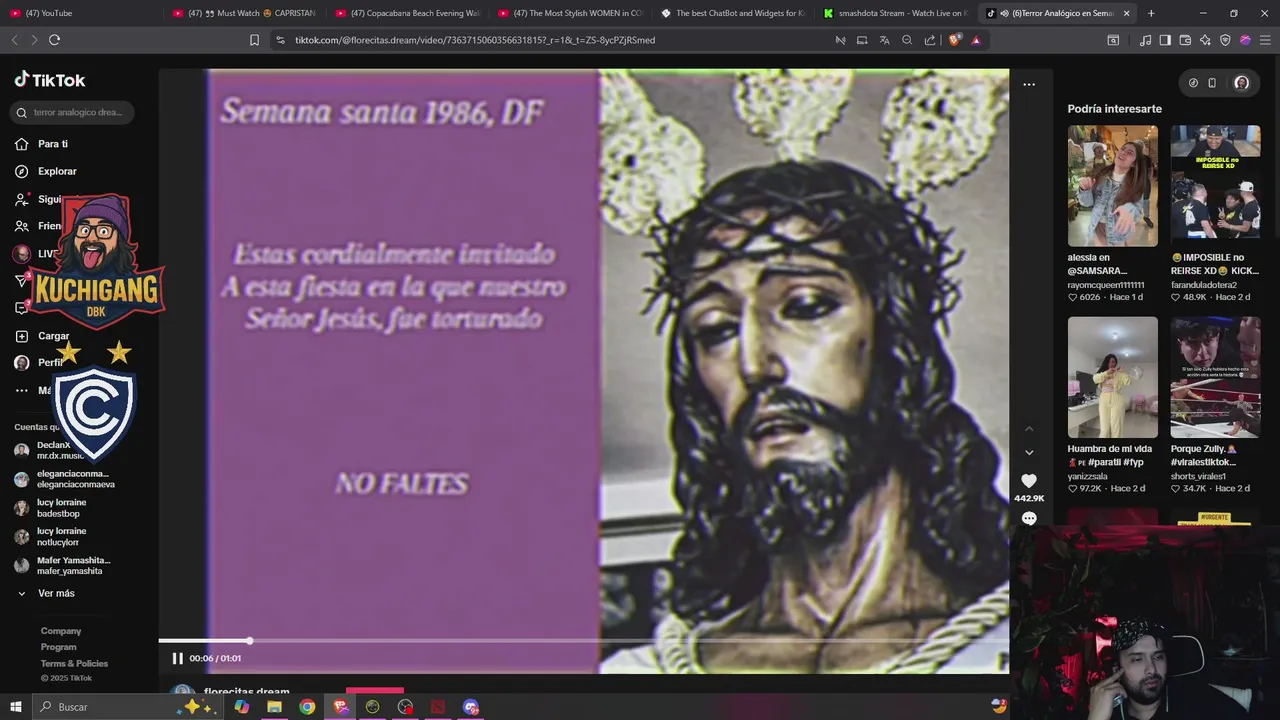Open Program footer link
The image size is (1280, 720).
(58, 647)
